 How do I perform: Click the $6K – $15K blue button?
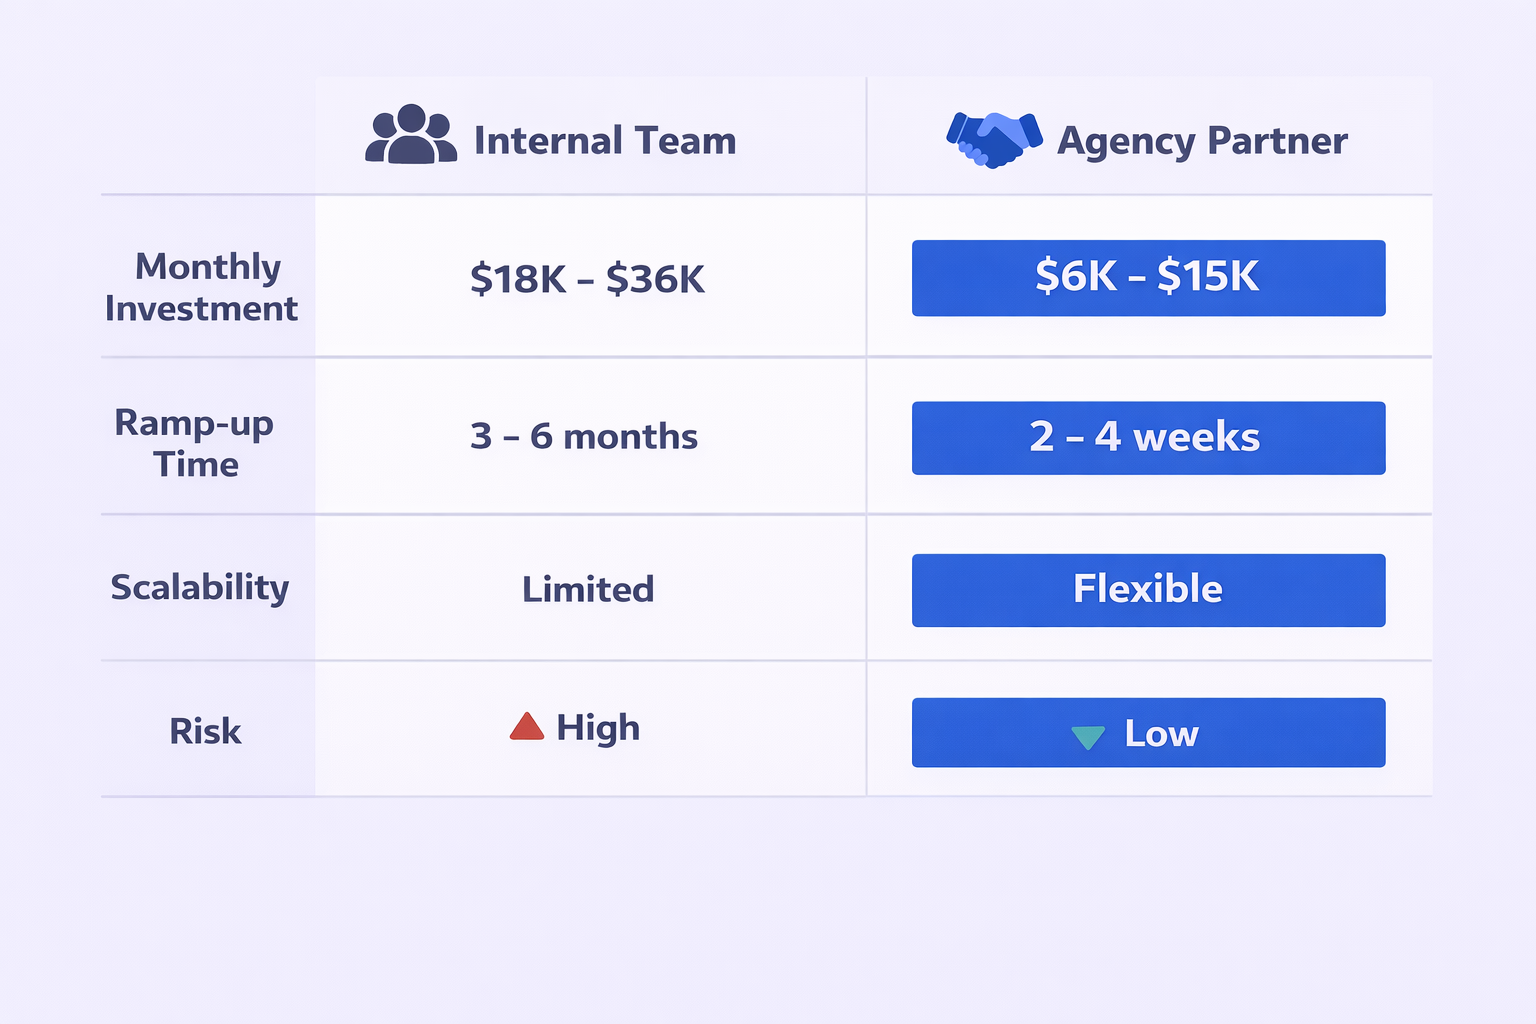tap(1148, 278)
